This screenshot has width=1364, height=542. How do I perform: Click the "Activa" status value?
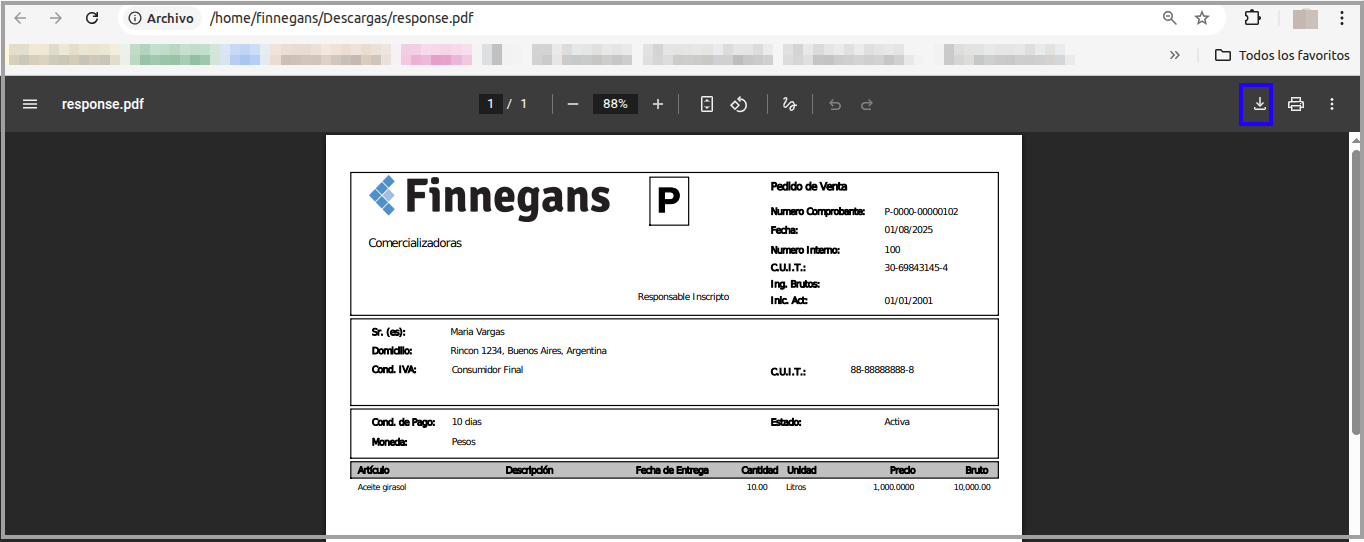pyautogui.click(x=897, y=422)
